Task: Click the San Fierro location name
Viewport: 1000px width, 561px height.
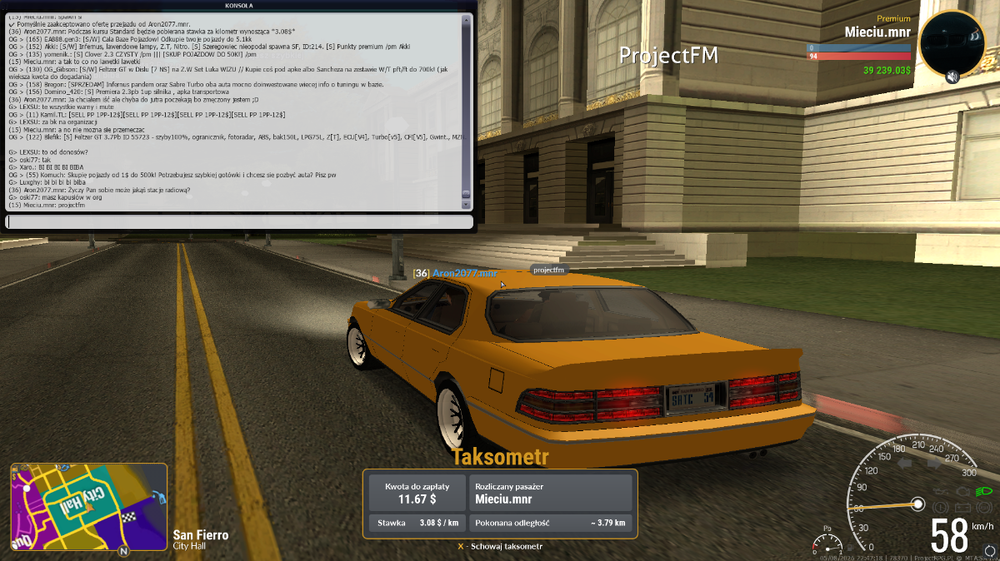Action: (x=200, y=535)
